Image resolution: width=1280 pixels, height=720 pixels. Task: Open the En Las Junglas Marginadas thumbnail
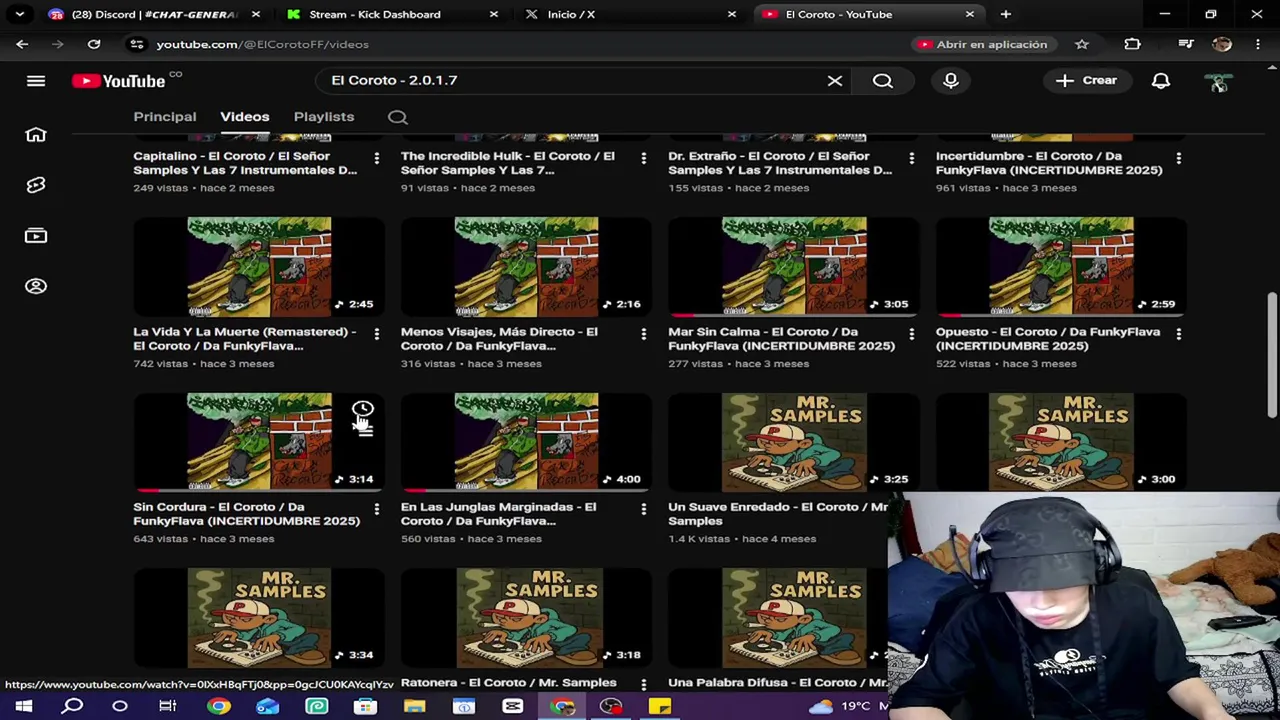(526, 442)
